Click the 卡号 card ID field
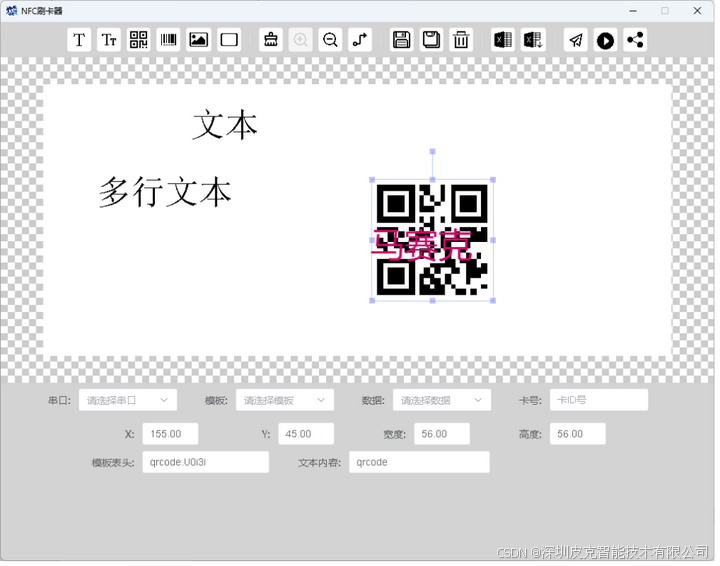This screenshot has height=566, width=720. [599, 400]
